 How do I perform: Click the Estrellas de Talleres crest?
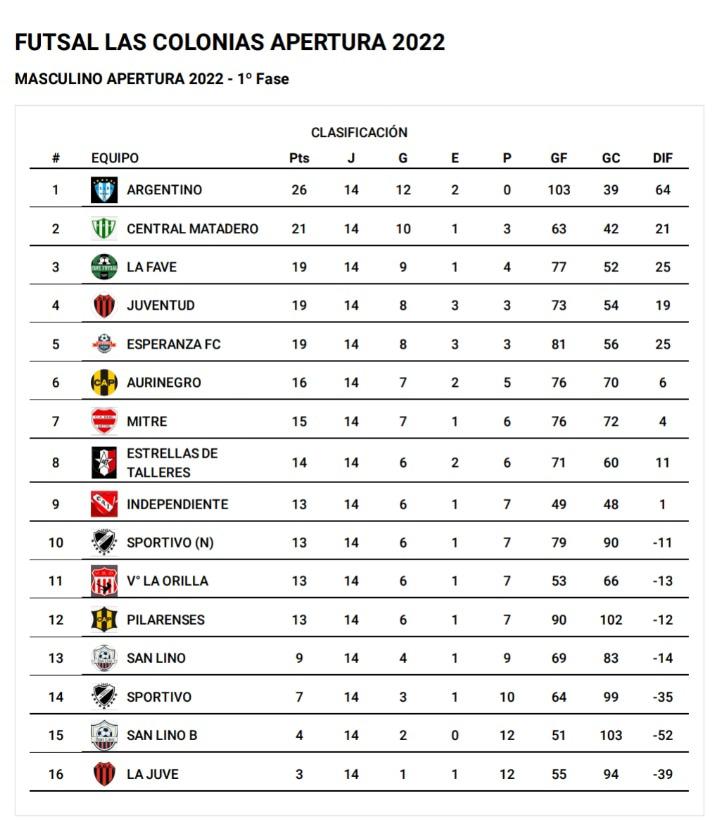coord(104,463)
